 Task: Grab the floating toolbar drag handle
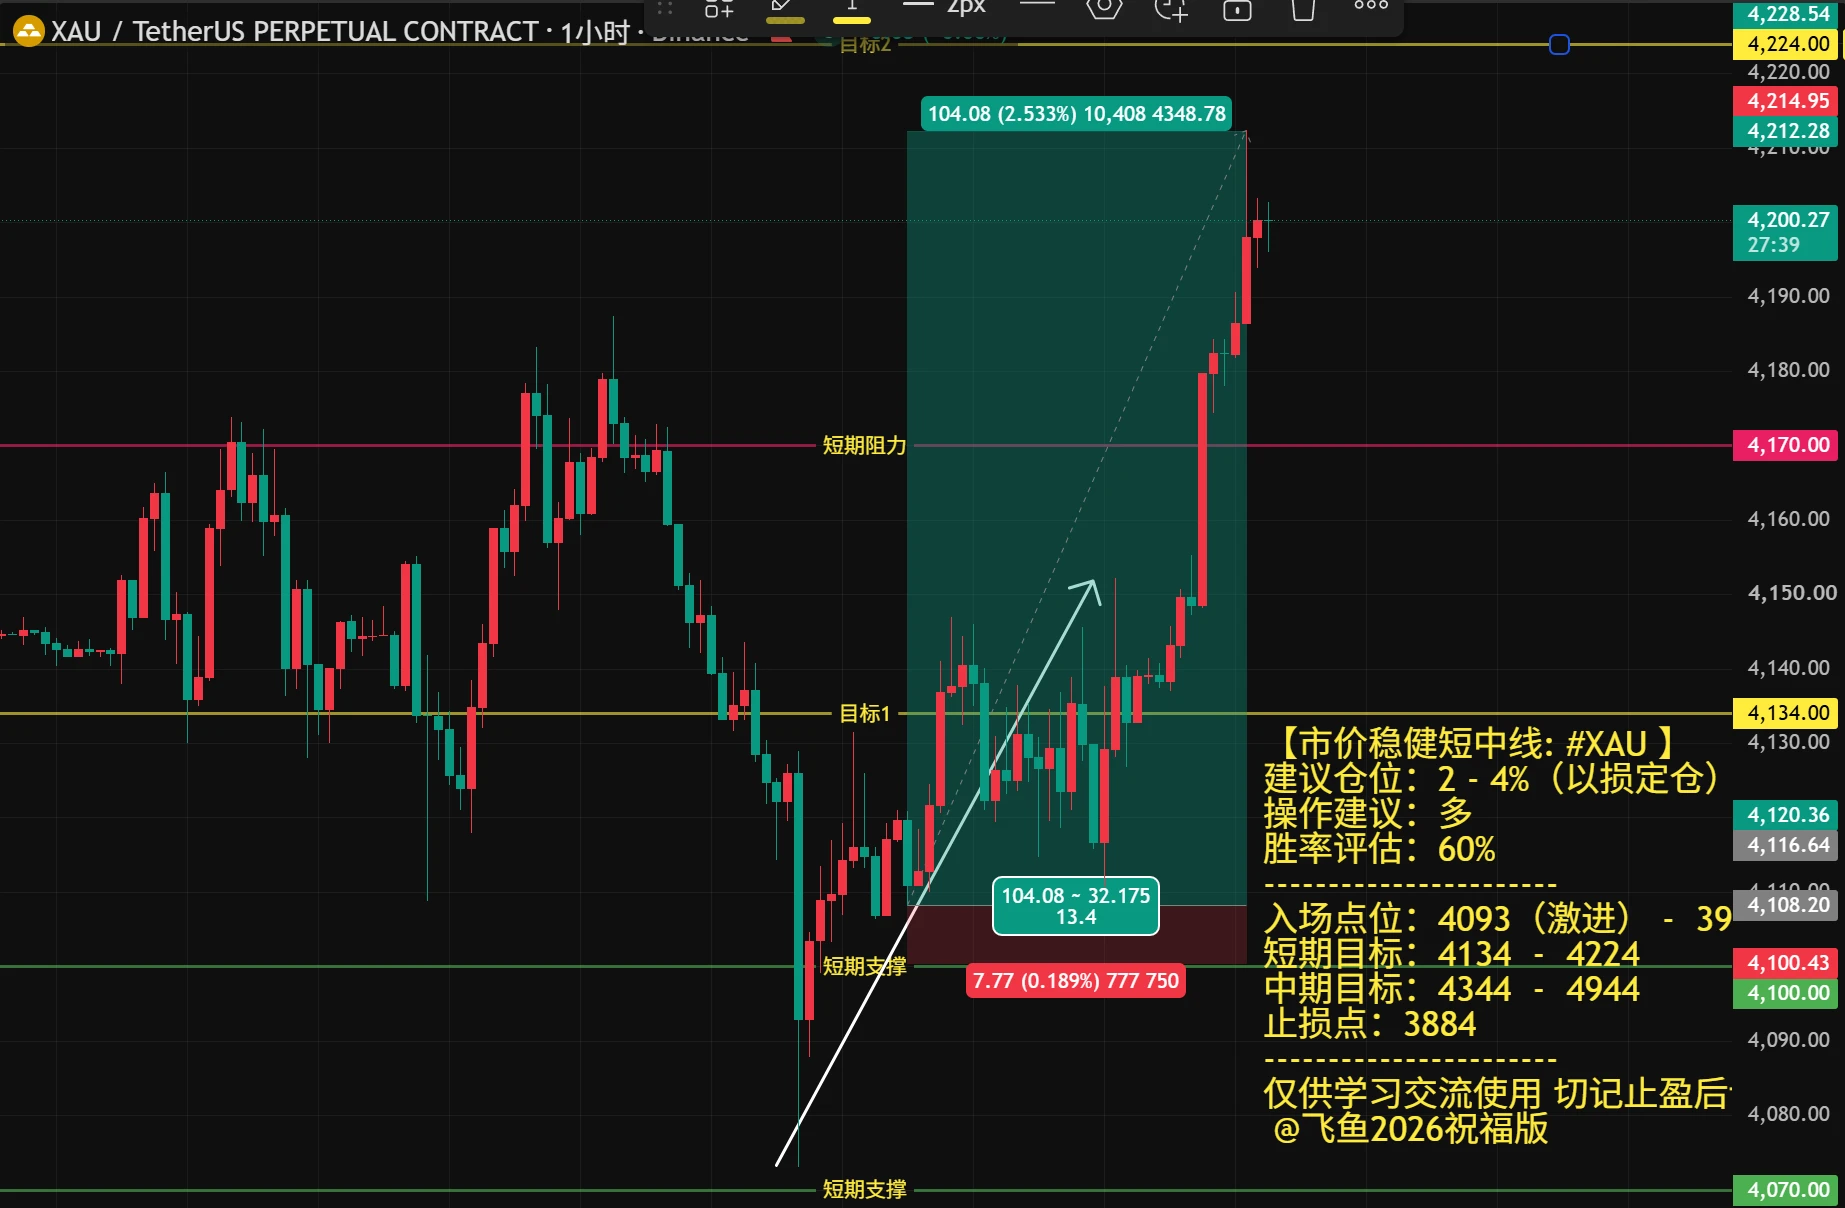pos(665,9)
